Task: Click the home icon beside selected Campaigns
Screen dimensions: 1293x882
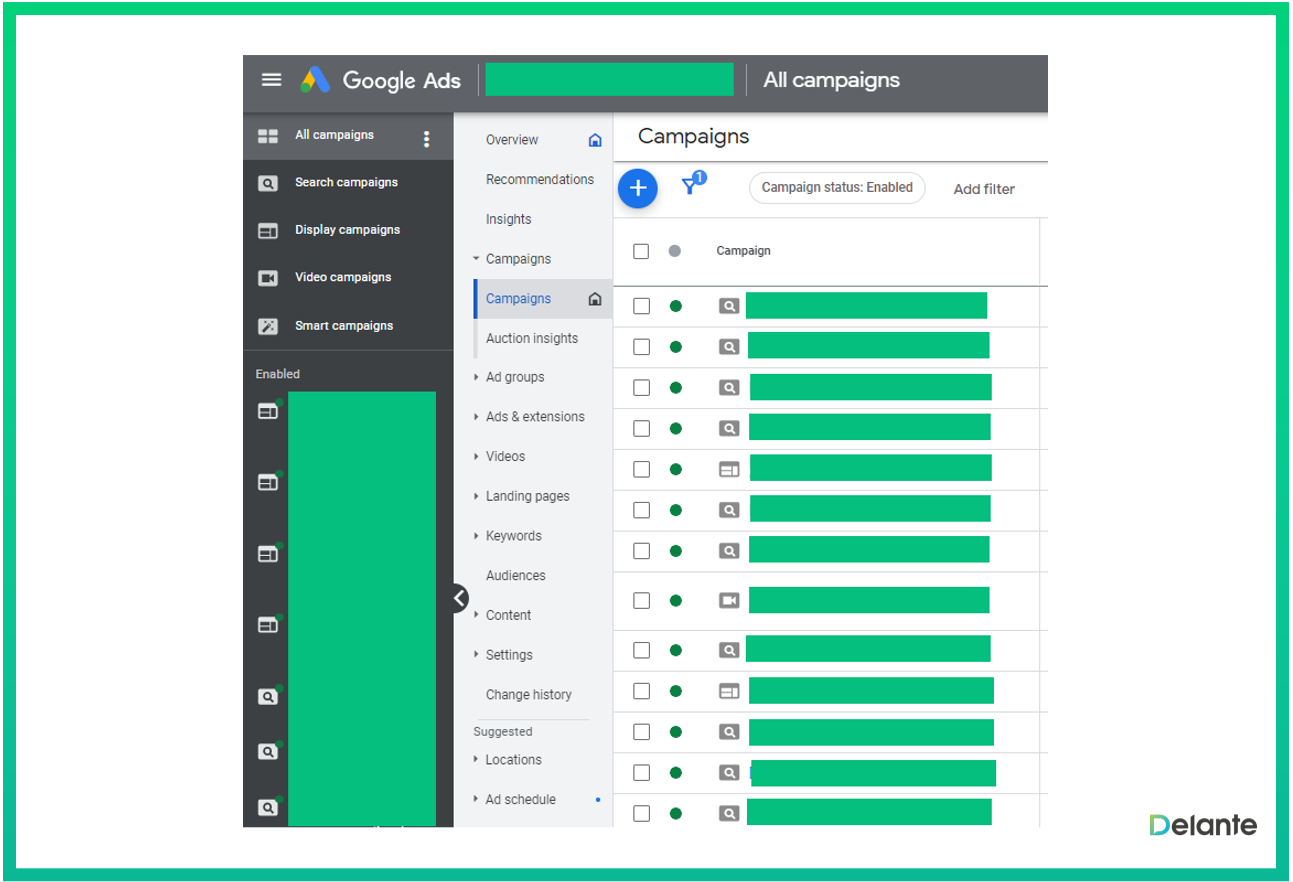Action: click(x=595, y=299)
